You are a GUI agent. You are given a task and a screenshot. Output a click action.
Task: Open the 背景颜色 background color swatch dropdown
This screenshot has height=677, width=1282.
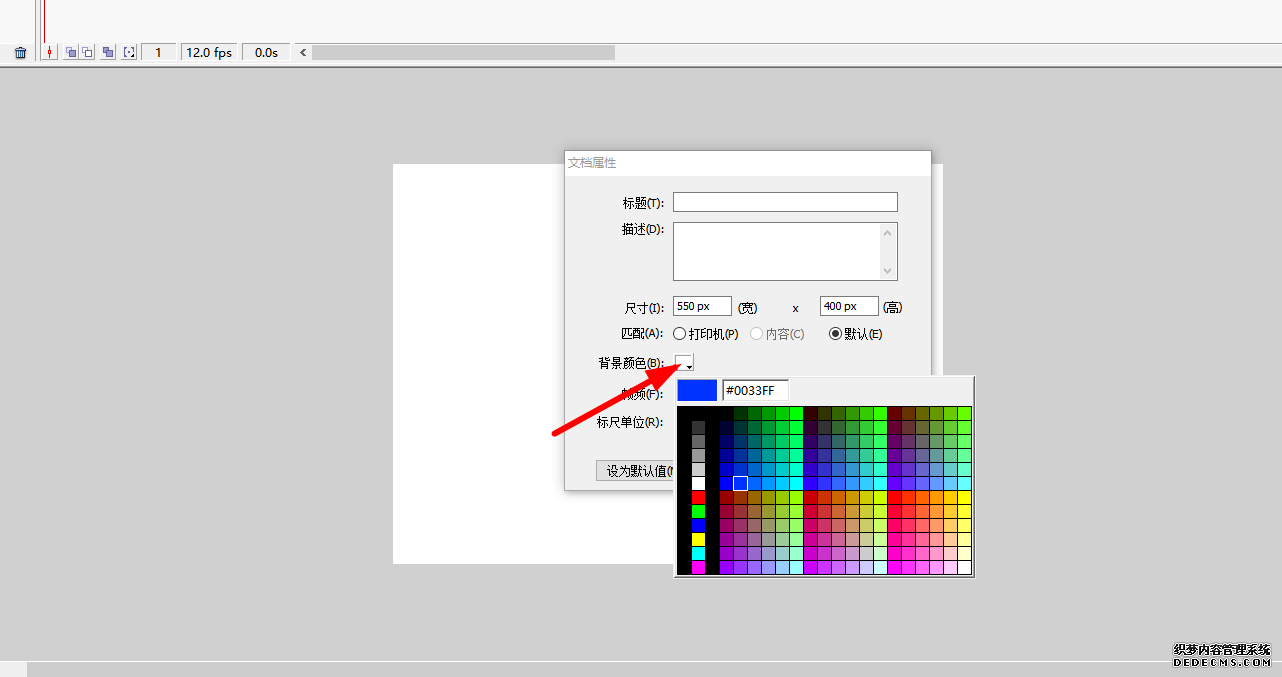[684, 363]
